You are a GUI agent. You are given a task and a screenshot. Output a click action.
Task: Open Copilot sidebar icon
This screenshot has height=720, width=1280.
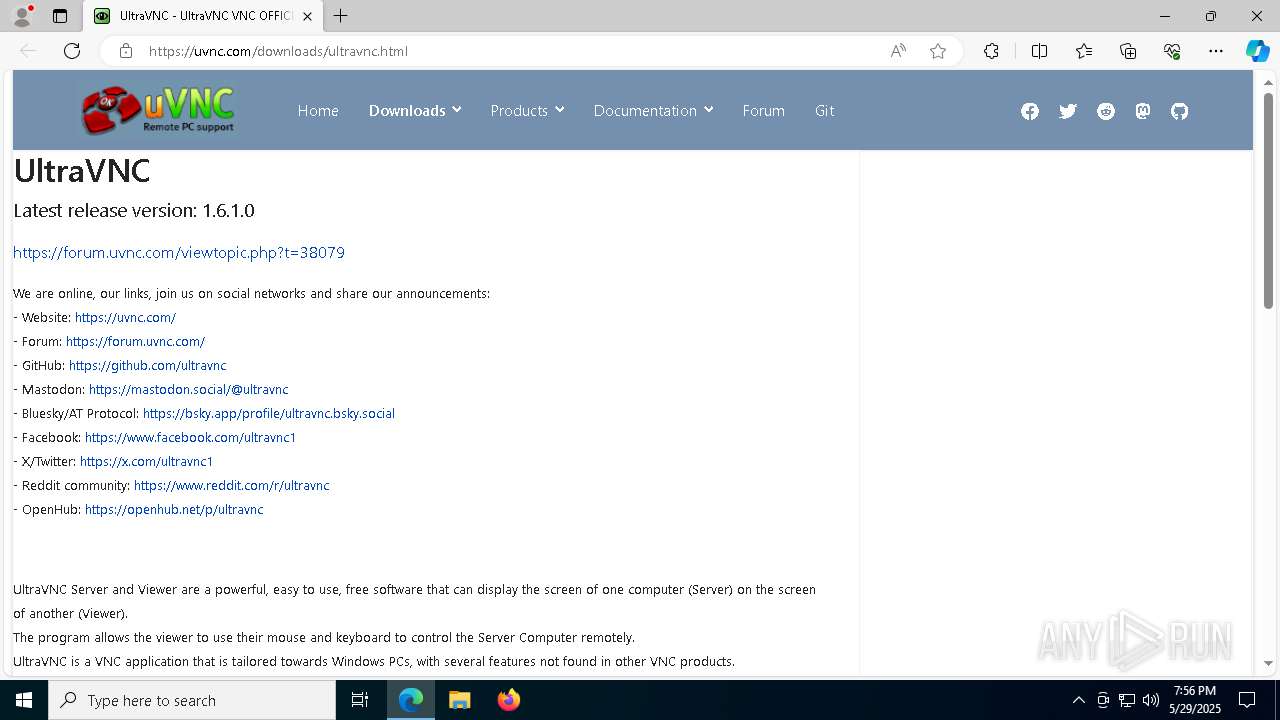1257,51
